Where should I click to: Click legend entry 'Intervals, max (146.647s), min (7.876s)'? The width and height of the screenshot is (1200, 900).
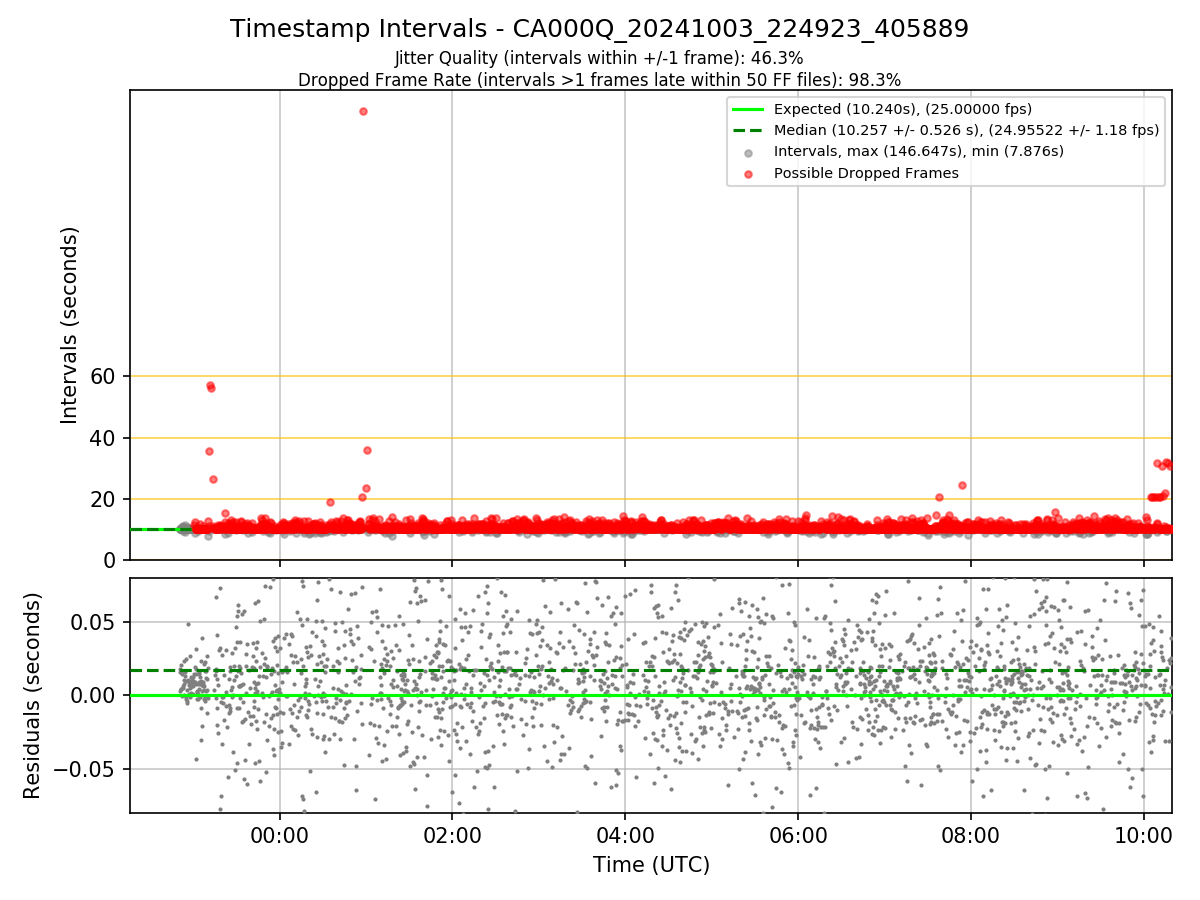tap(919, 151)
